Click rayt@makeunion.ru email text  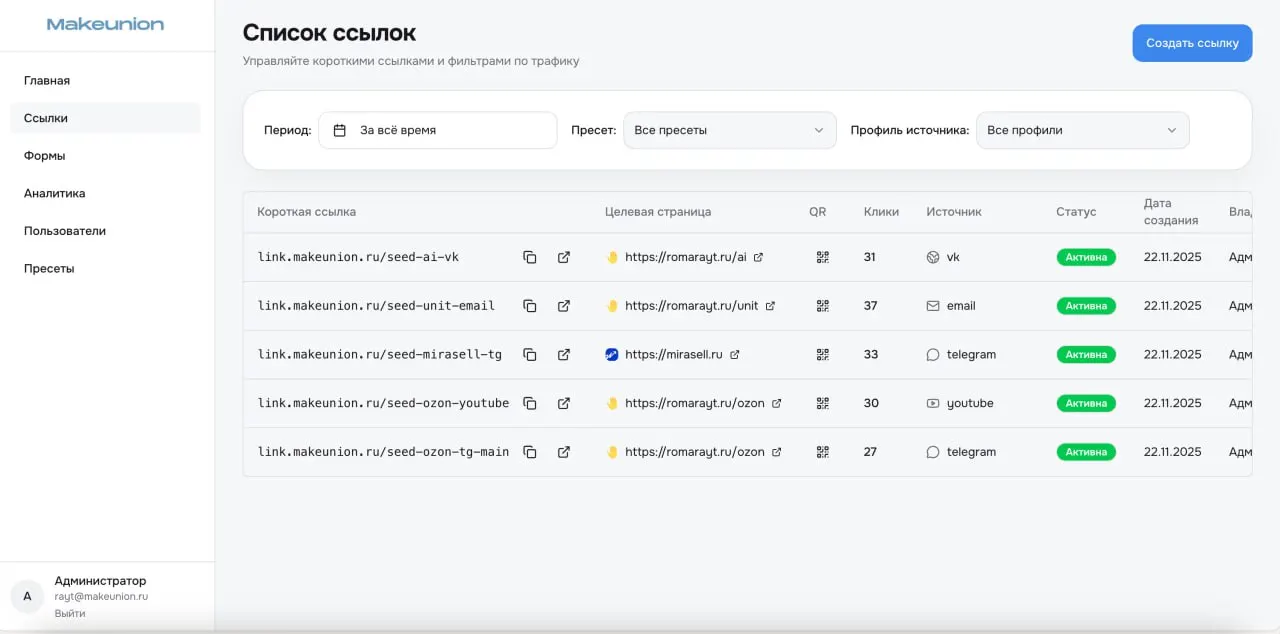pyautogui.click(x=101, y=597)
